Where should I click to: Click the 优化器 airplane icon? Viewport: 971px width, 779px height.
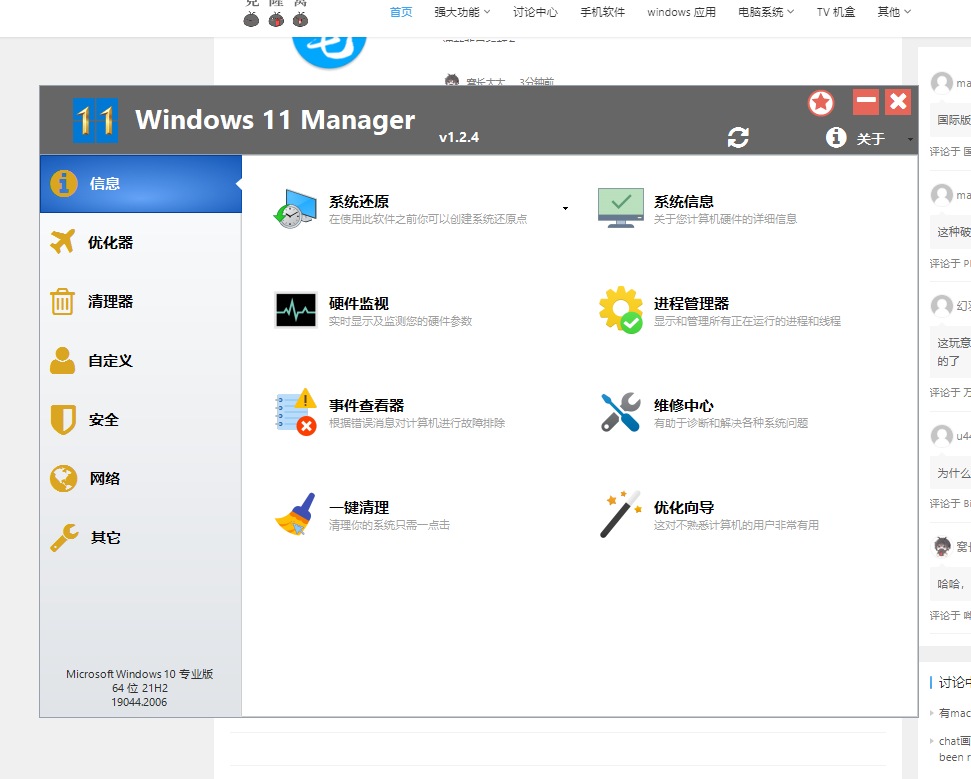(63, 242)
